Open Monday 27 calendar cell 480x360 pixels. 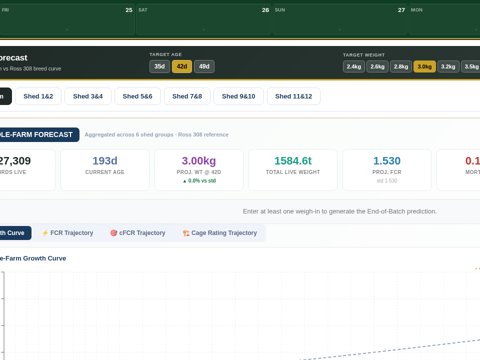point(444,20)
